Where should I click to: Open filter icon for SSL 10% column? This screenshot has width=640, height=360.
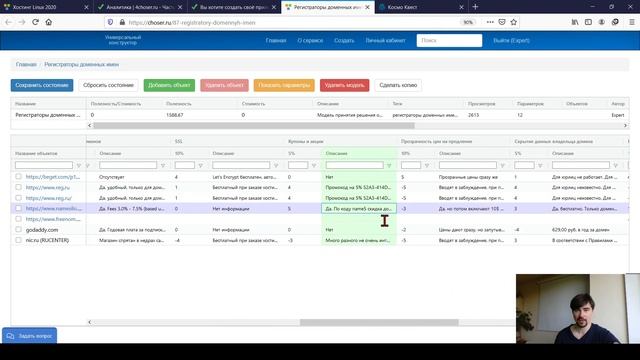tap(200, 165)
